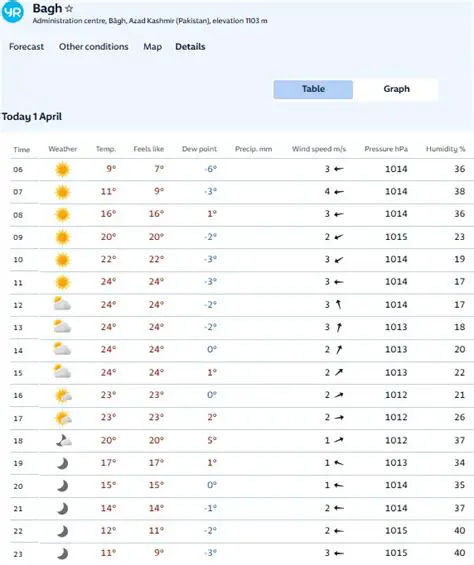Image resolution: width=474 pixels, height=565 pixels.
Task: Click the Dew point column header
Action: 199,149
